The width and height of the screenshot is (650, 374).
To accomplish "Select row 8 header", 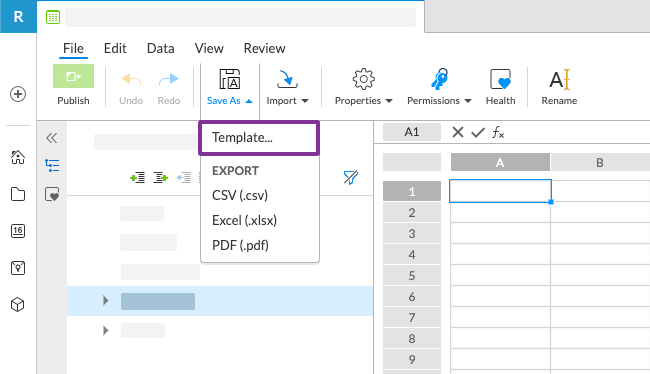I will [x=412, y=338].
